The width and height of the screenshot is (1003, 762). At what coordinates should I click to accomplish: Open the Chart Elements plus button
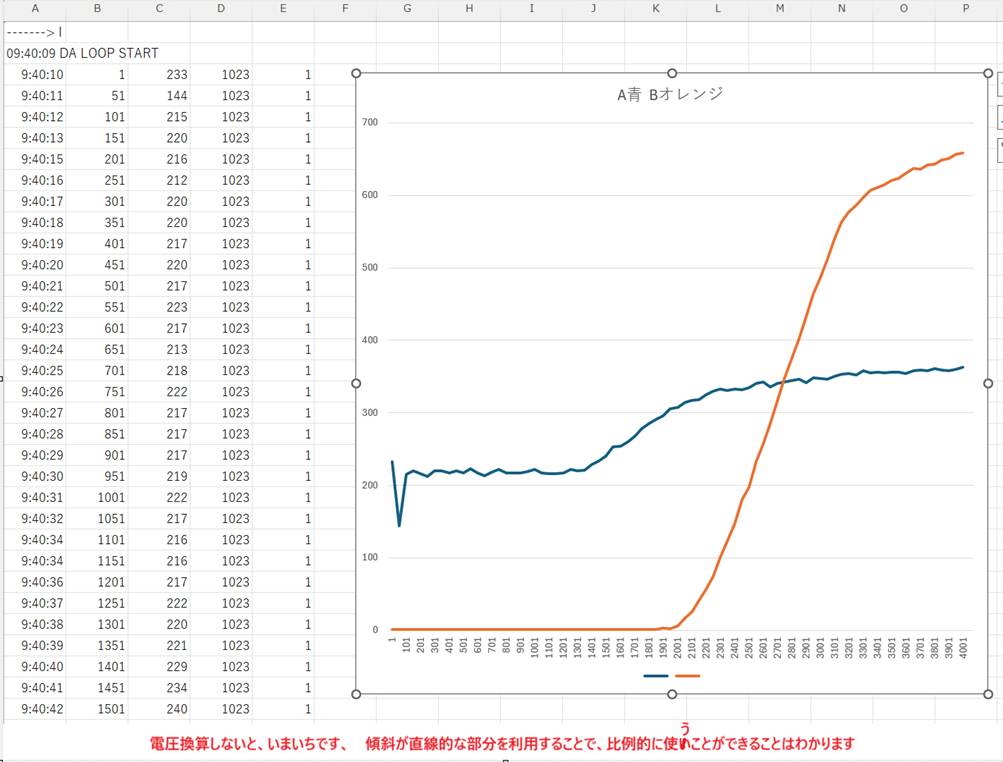999,83
